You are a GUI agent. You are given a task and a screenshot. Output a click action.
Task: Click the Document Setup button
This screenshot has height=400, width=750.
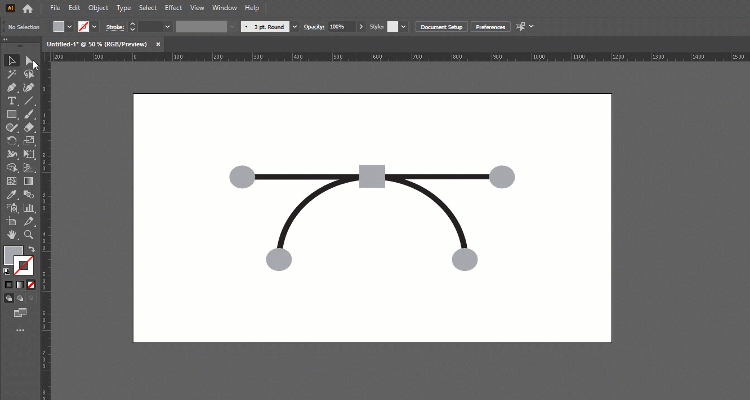442,26
